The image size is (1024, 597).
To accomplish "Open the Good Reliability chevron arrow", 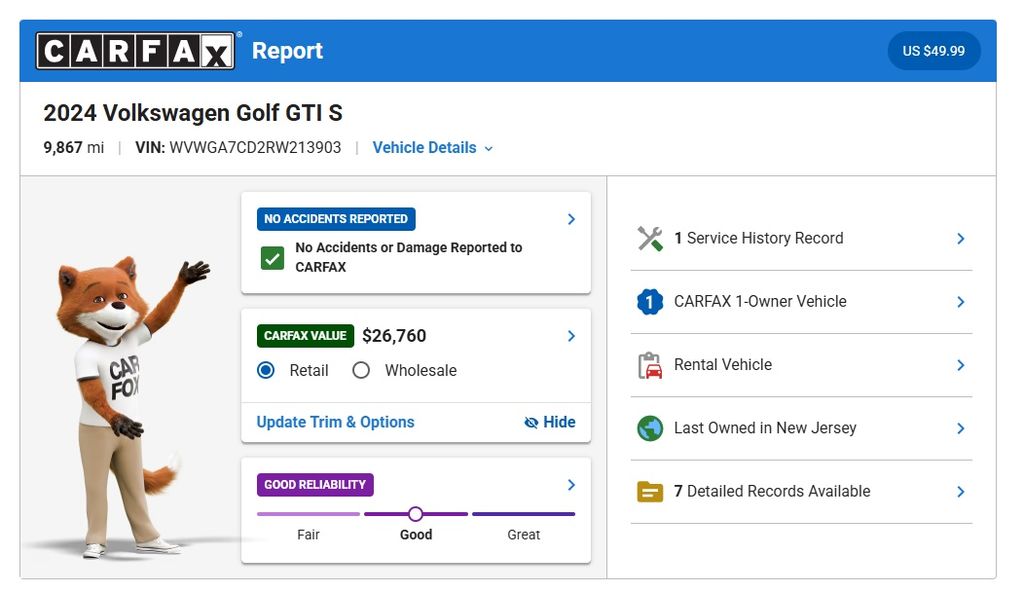I will pyautogui.click(x=571, y=485).
